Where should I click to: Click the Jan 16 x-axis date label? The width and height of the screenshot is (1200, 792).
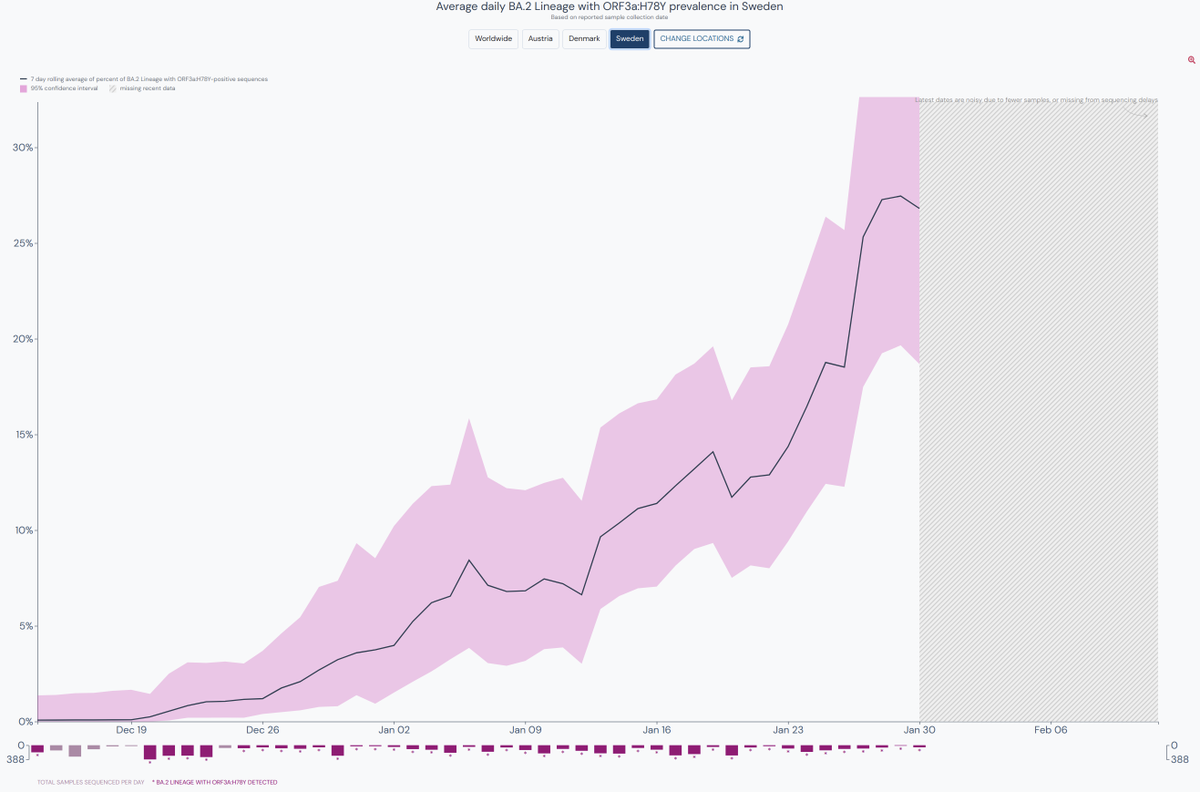point(657,730)
